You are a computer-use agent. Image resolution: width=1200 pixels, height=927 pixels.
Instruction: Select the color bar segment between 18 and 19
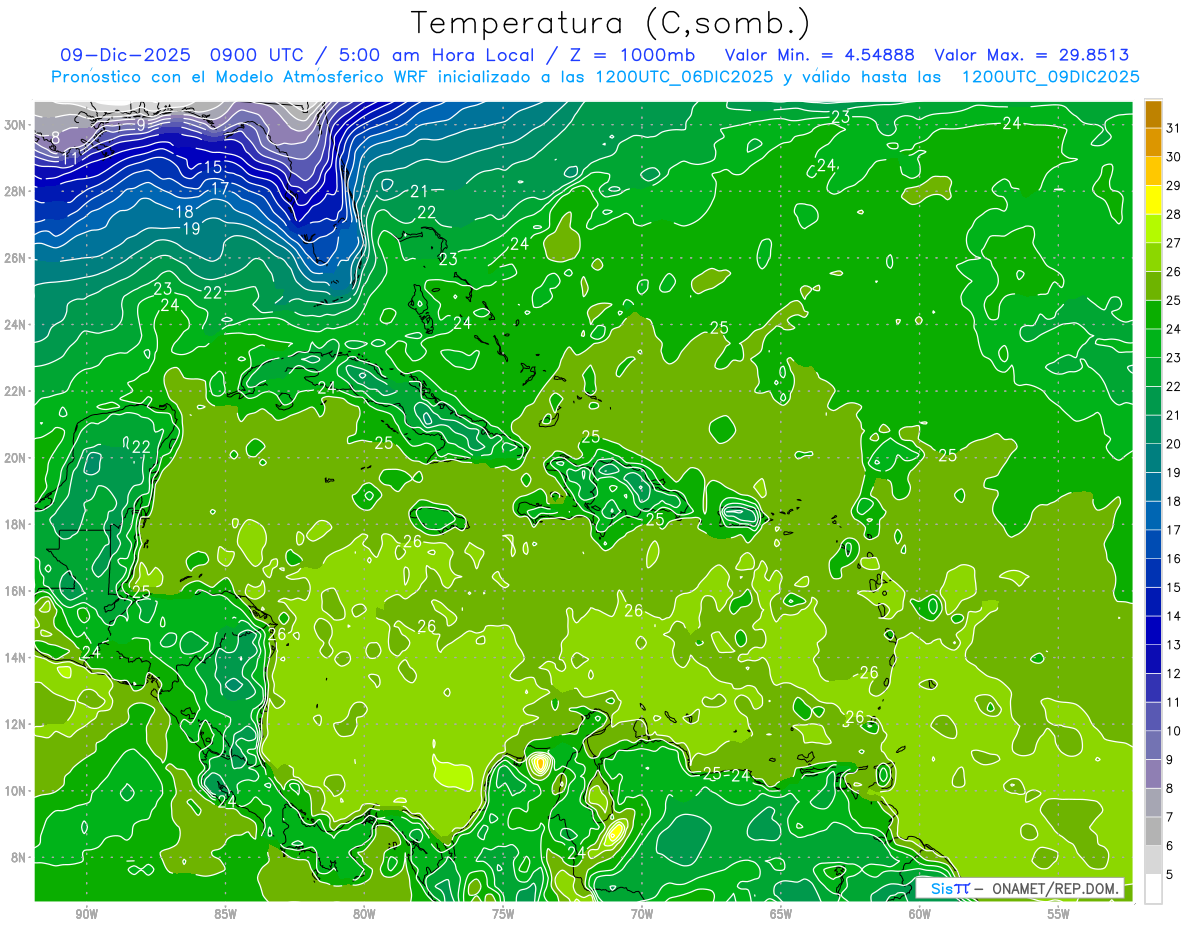pyautogui.click(x=1153, y=487)
